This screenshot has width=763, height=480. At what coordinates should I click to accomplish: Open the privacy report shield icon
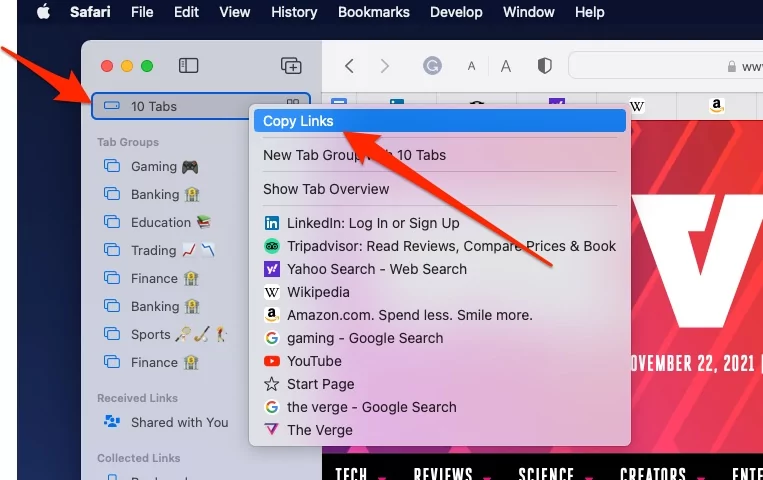[545, 65]
